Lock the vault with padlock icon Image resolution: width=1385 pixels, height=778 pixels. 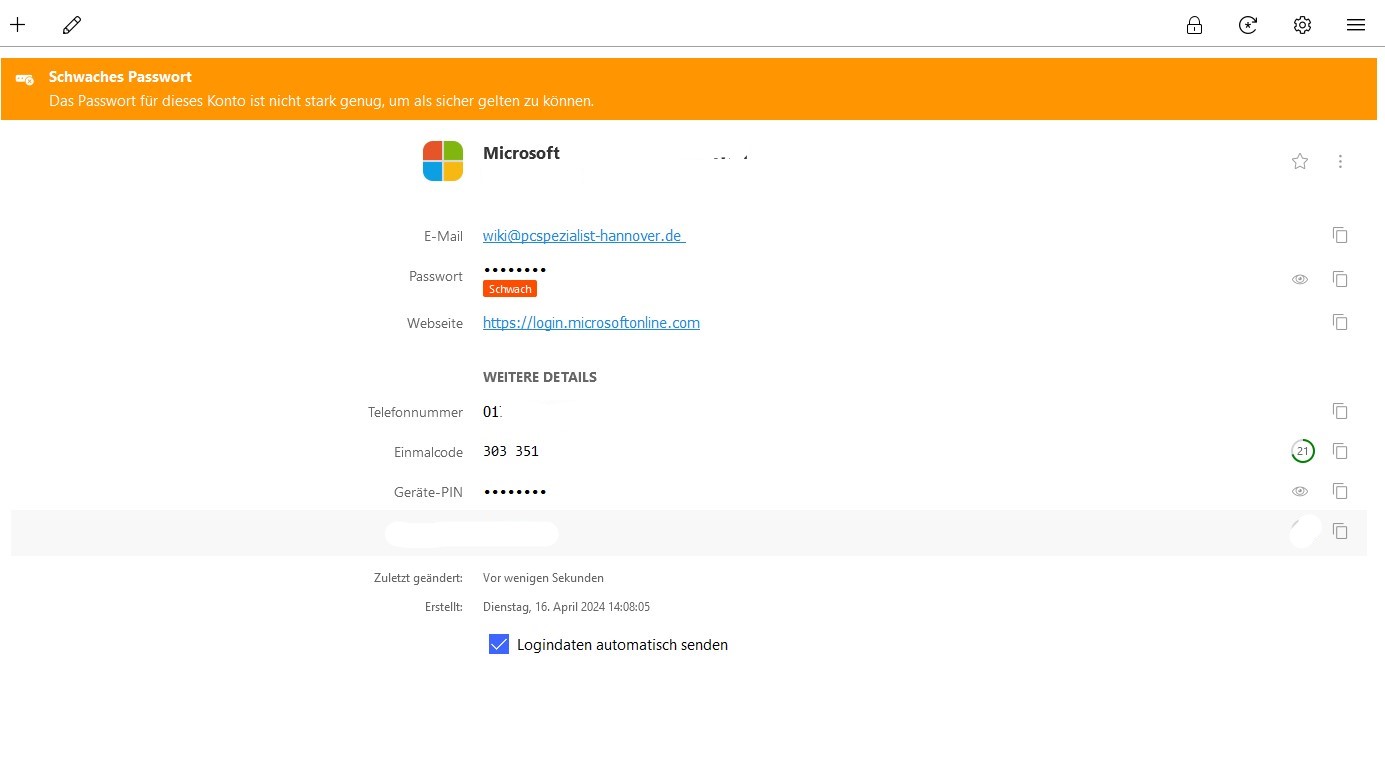(1194, 25)
